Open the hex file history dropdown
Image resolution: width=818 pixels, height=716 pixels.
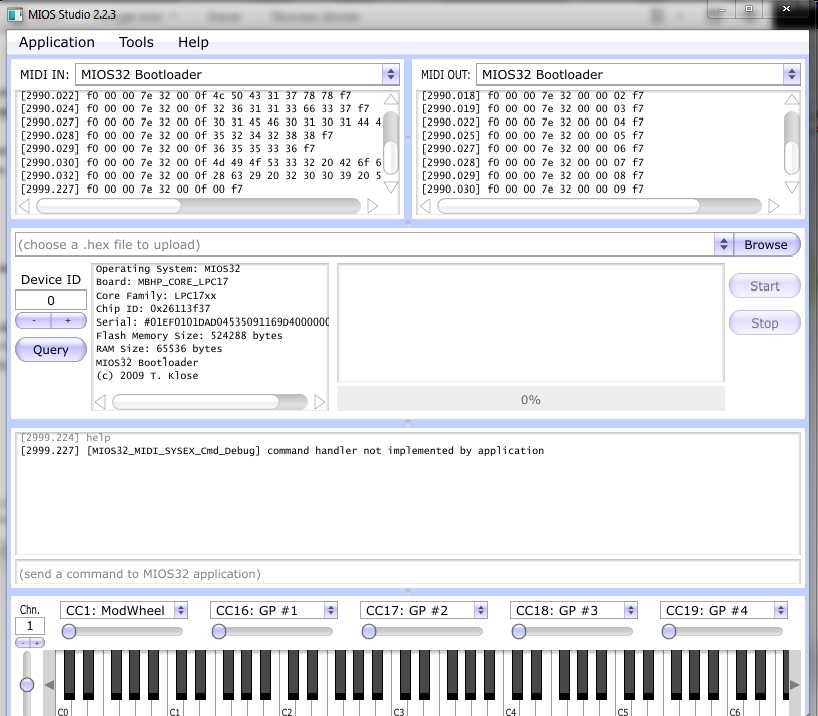point(724,245)
